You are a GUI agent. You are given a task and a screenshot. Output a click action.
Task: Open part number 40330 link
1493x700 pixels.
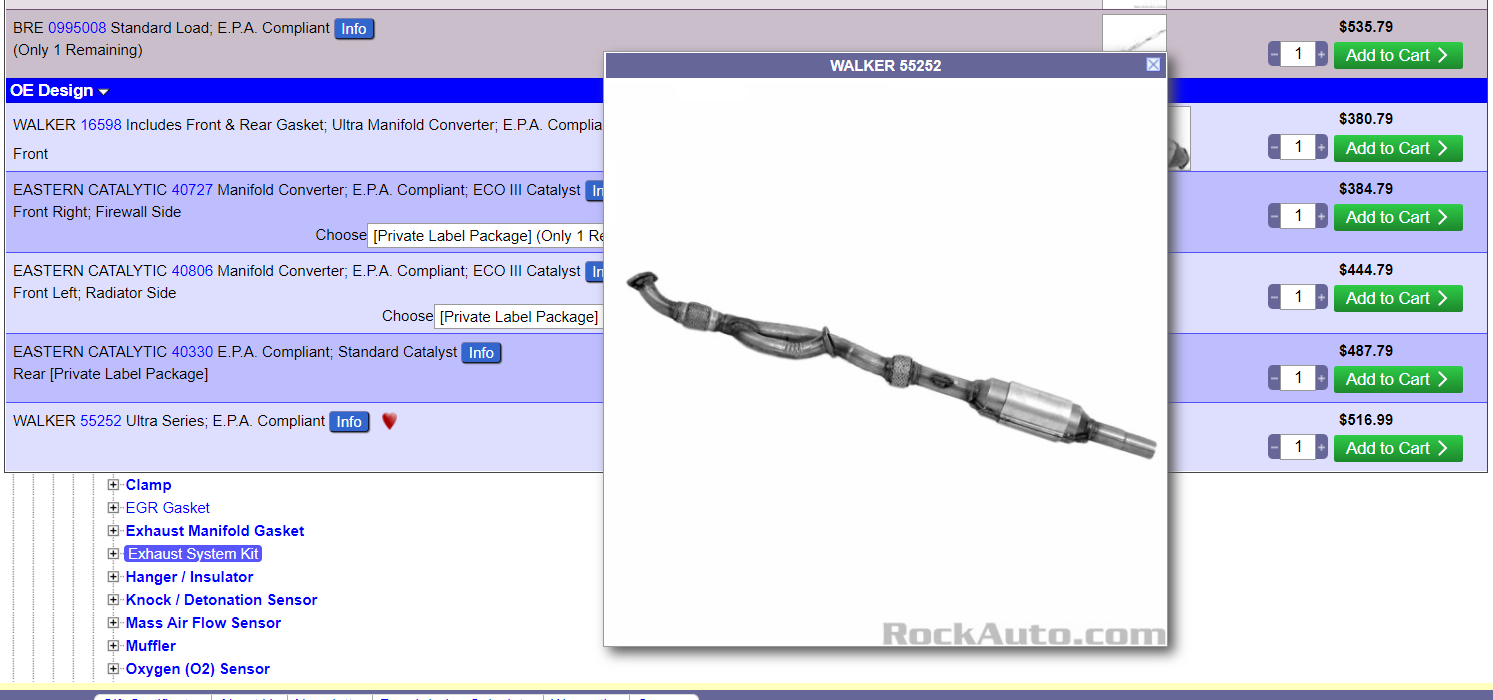pyautogui.click(x=192, y=352)
